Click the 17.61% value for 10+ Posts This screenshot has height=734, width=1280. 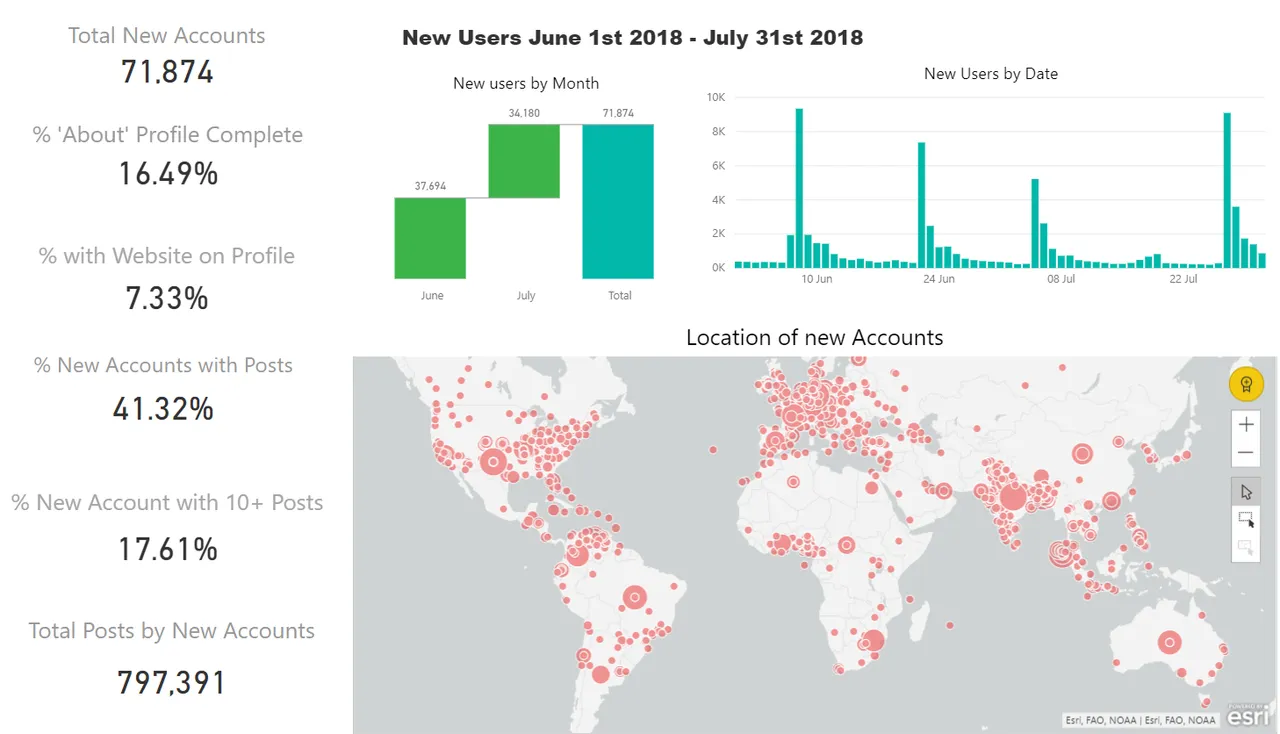168,548
